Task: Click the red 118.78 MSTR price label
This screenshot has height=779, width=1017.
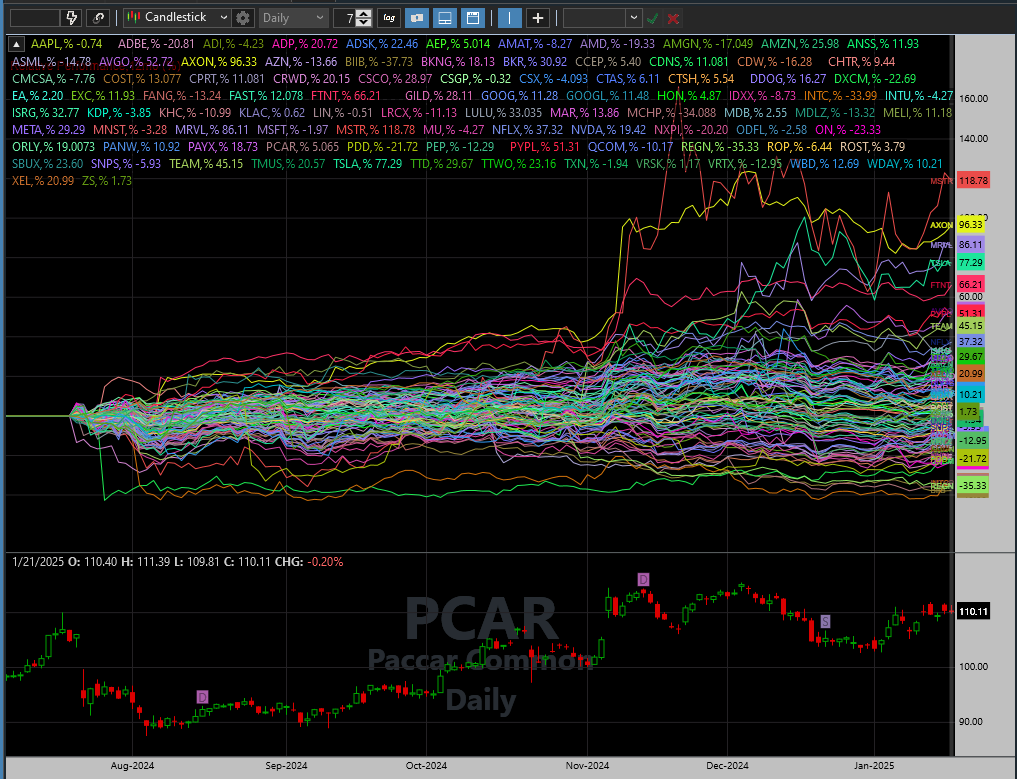Action: pos(973,180)
